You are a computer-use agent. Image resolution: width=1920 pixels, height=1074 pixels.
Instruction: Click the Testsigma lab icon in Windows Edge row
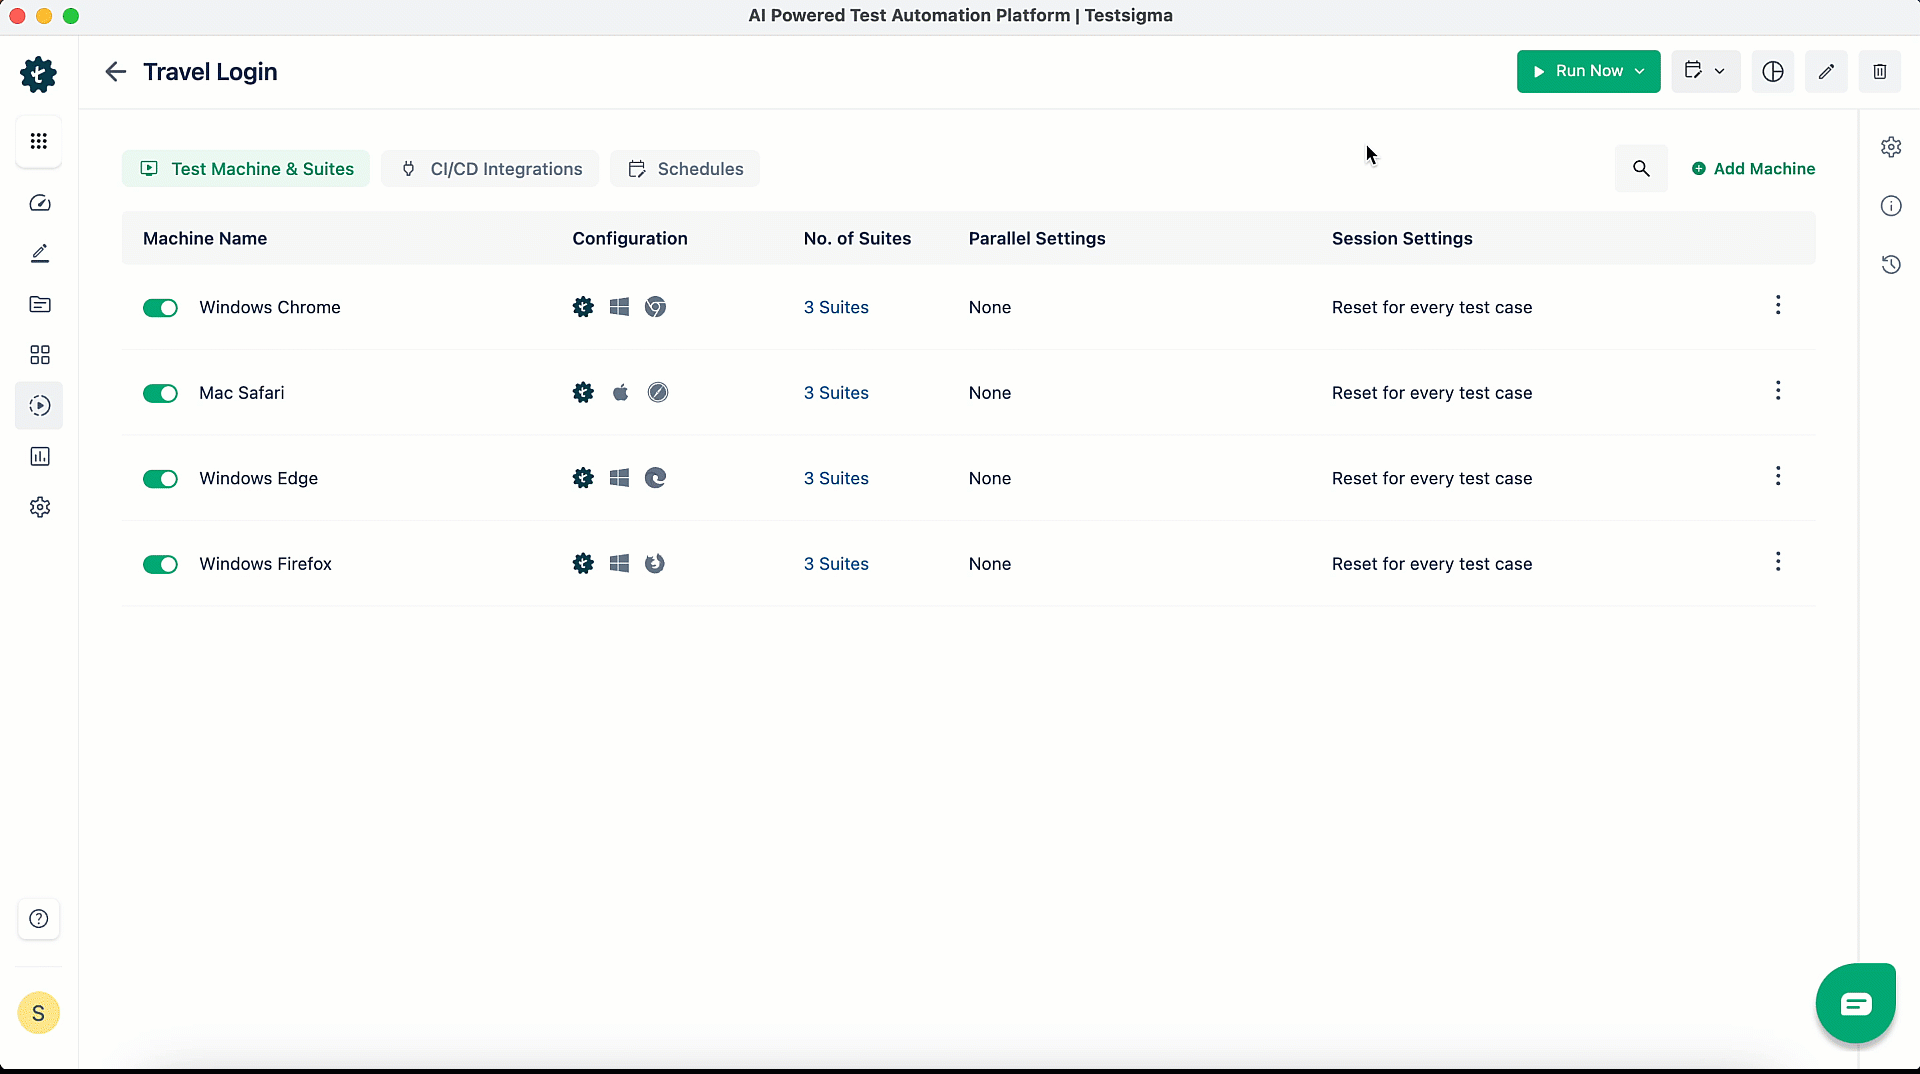tap(583, 478)
